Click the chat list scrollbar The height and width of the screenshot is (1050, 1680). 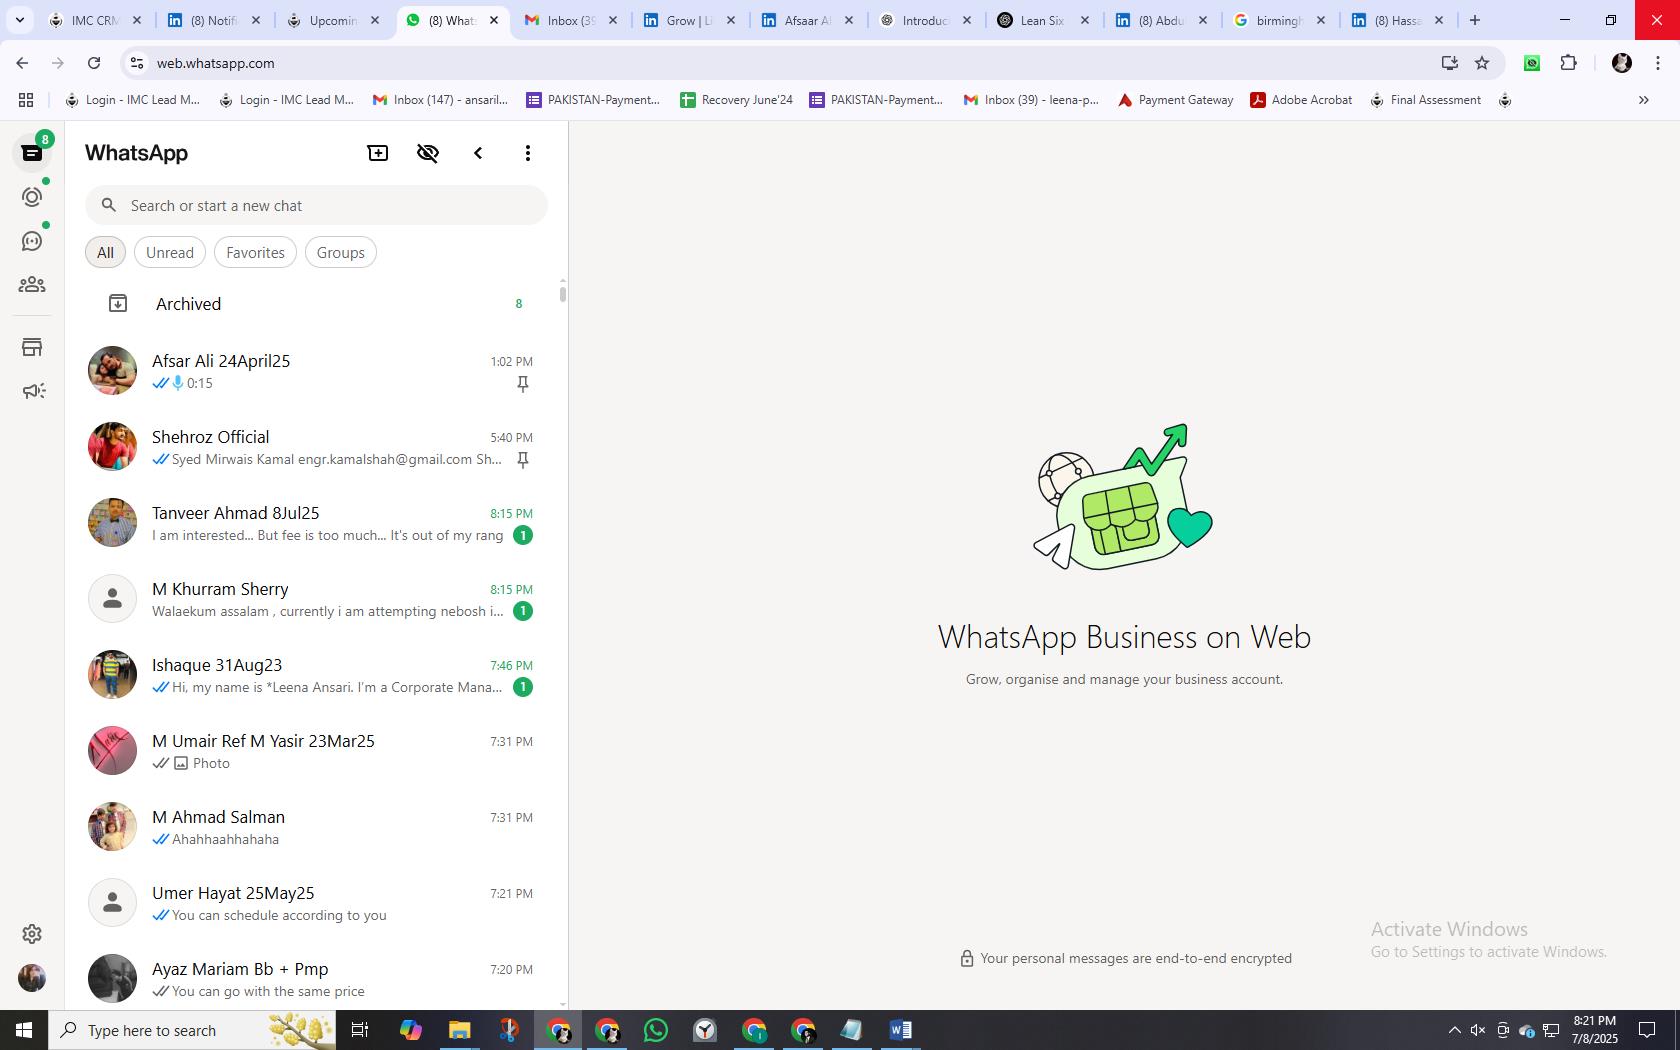563,294
